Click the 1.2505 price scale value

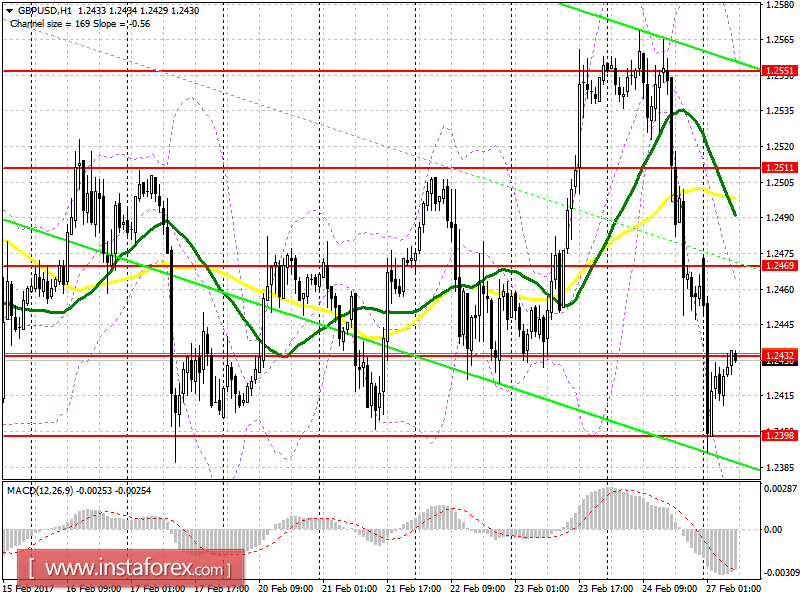click(780, 182)
